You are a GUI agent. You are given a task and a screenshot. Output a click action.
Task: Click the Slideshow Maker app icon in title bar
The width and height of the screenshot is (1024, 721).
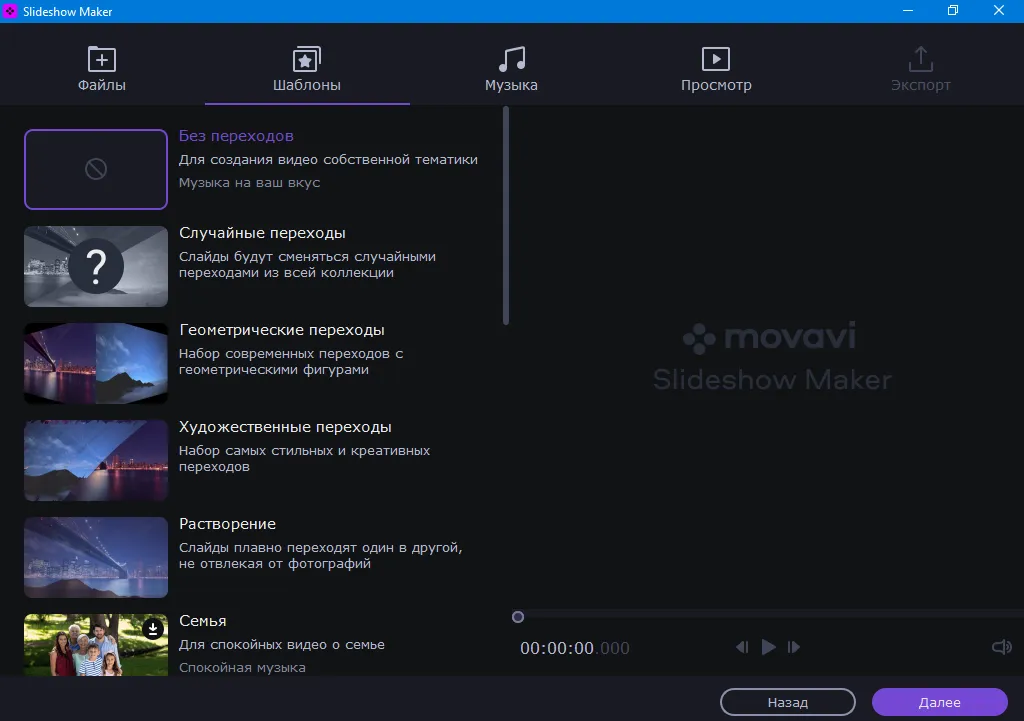point(11,11)
